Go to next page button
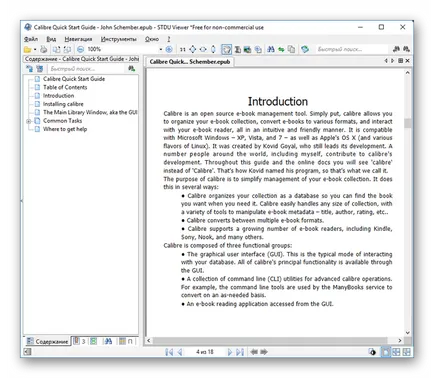 click(230, 352)
